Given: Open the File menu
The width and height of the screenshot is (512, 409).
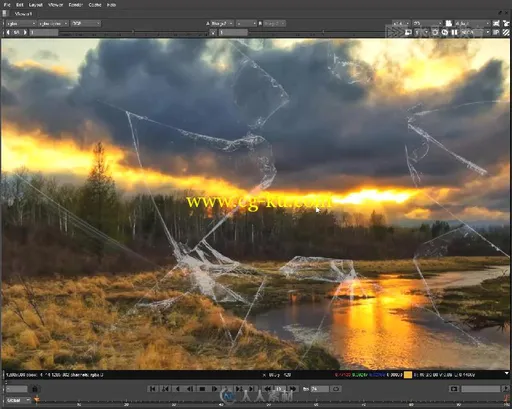Looking at the screenshot, I should (x=7, y=5).
